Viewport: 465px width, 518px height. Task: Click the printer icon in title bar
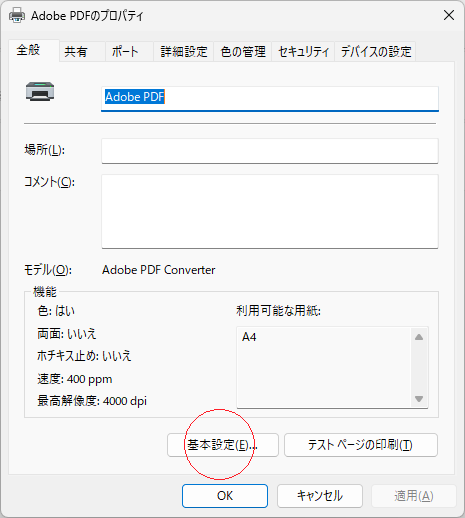[17, 15]
